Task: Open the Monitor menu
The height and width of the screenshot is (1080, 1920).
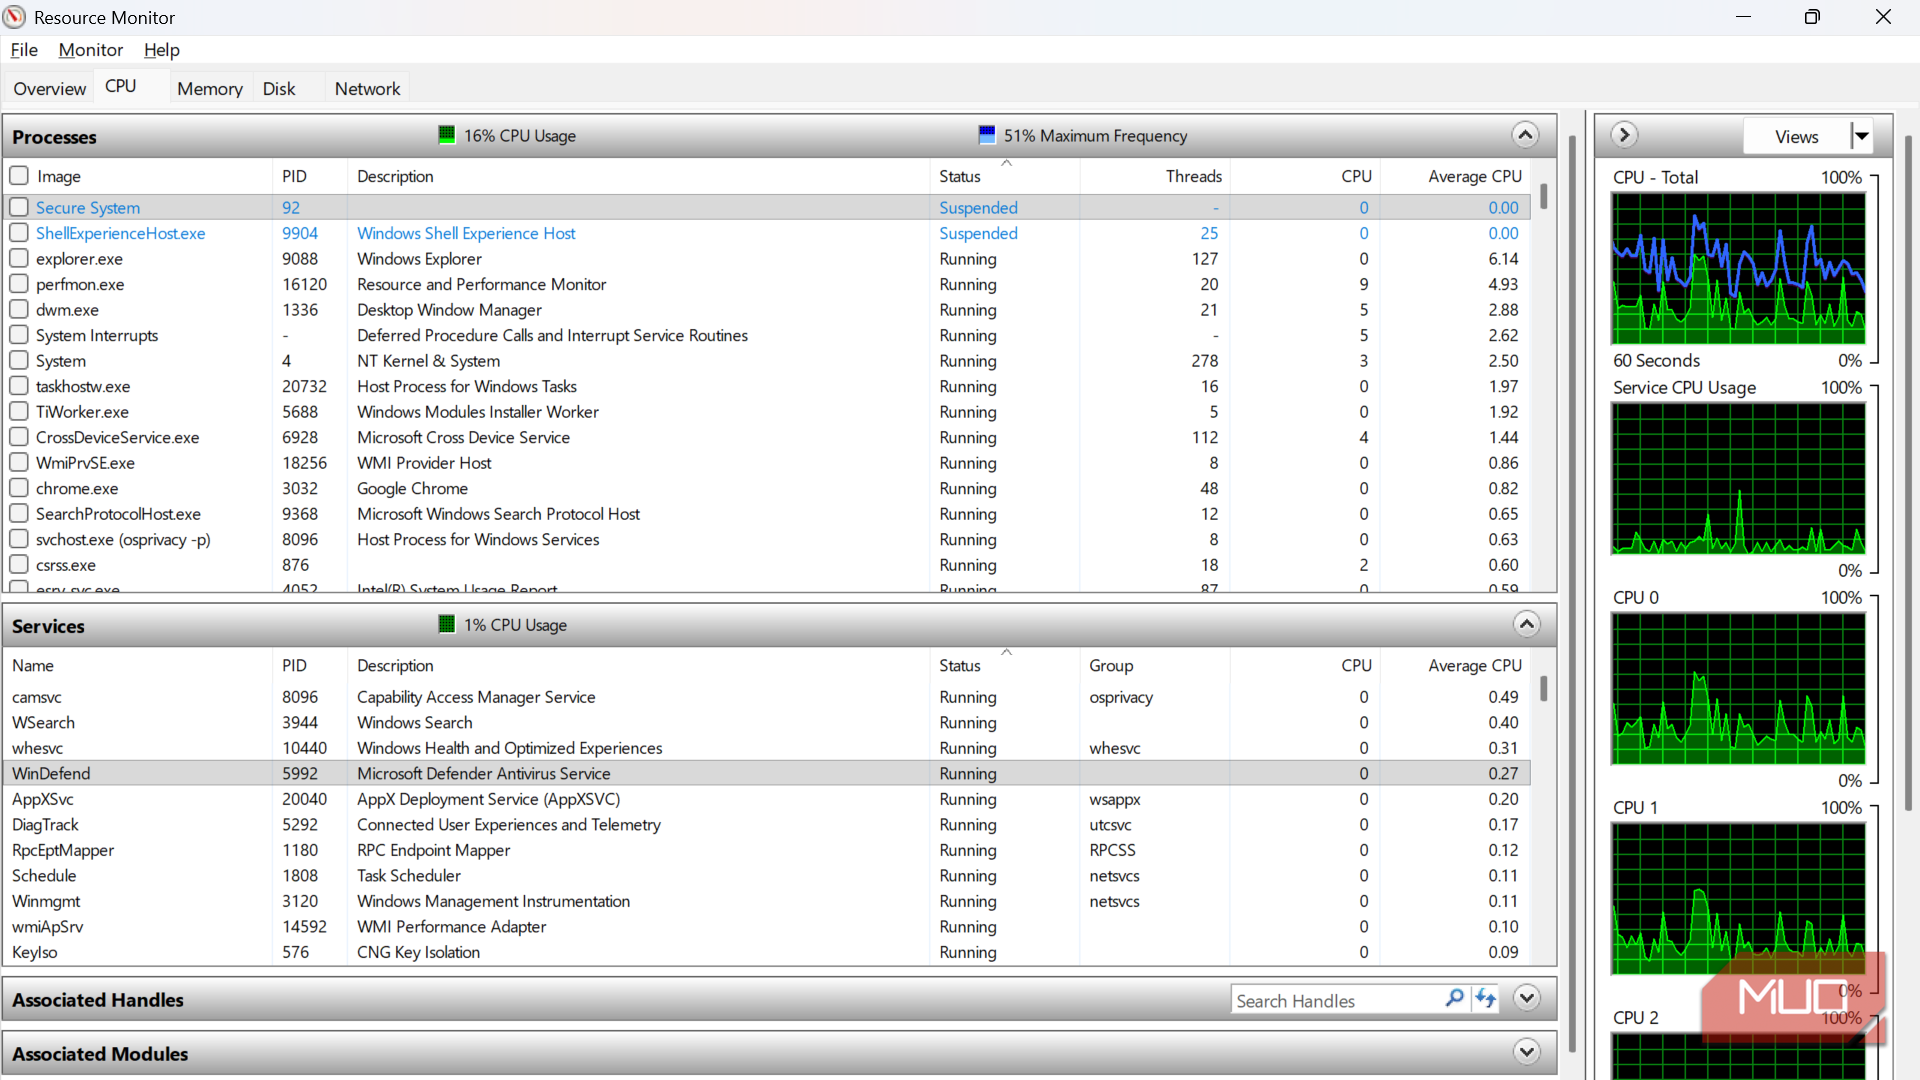Action: click(91, 50)
